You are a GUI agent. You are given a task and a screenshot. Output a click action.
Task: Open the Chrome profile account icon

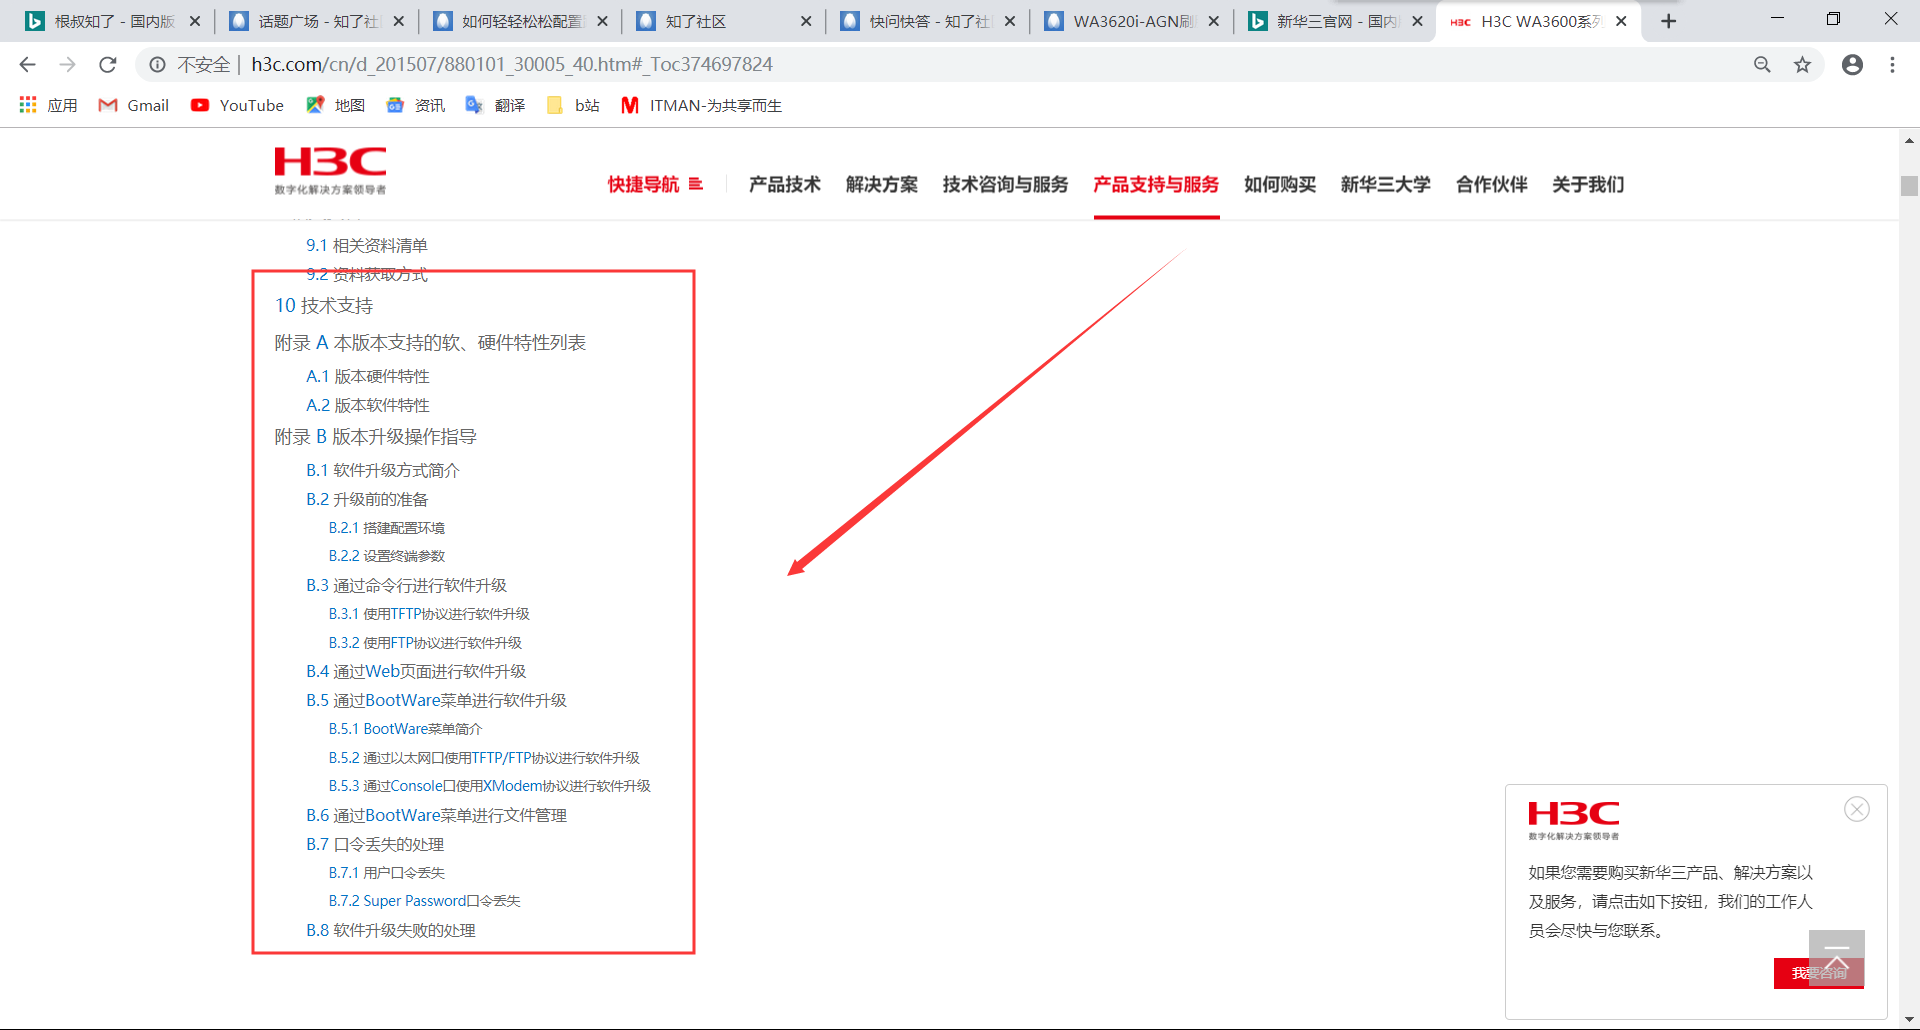click(1852, 65)
